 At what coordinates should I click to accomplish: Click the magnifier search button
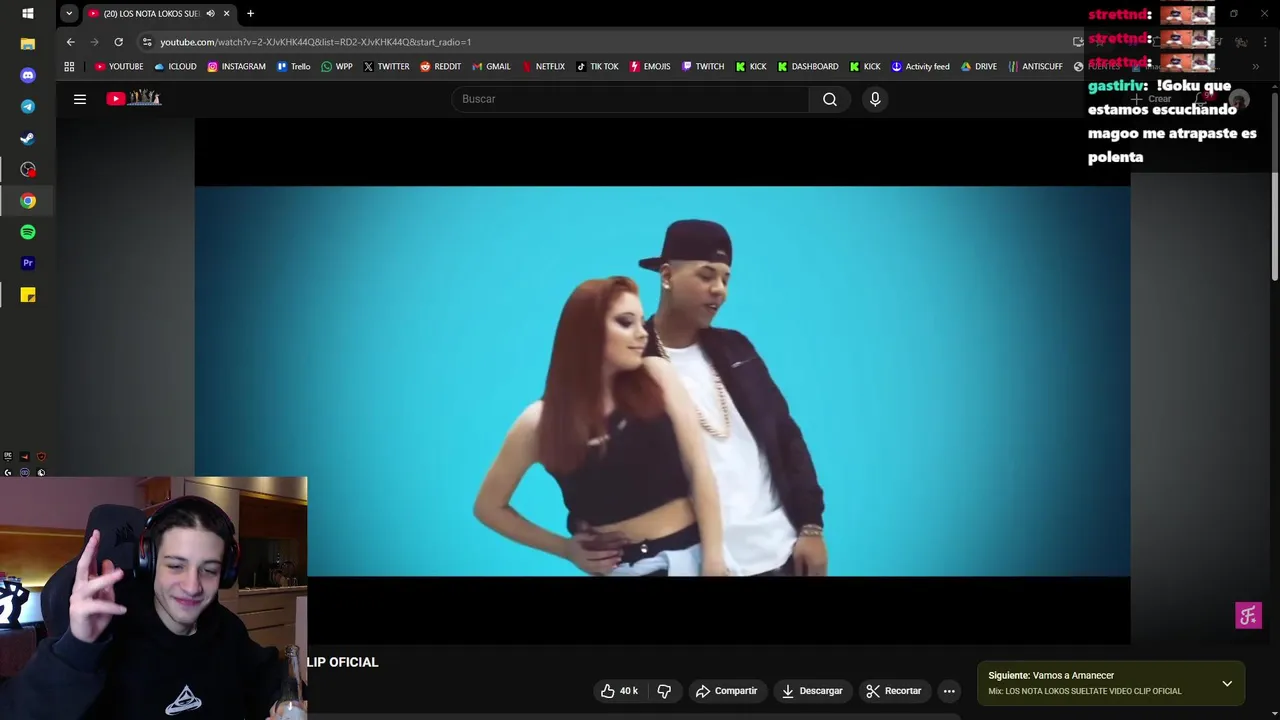point(830,99)
